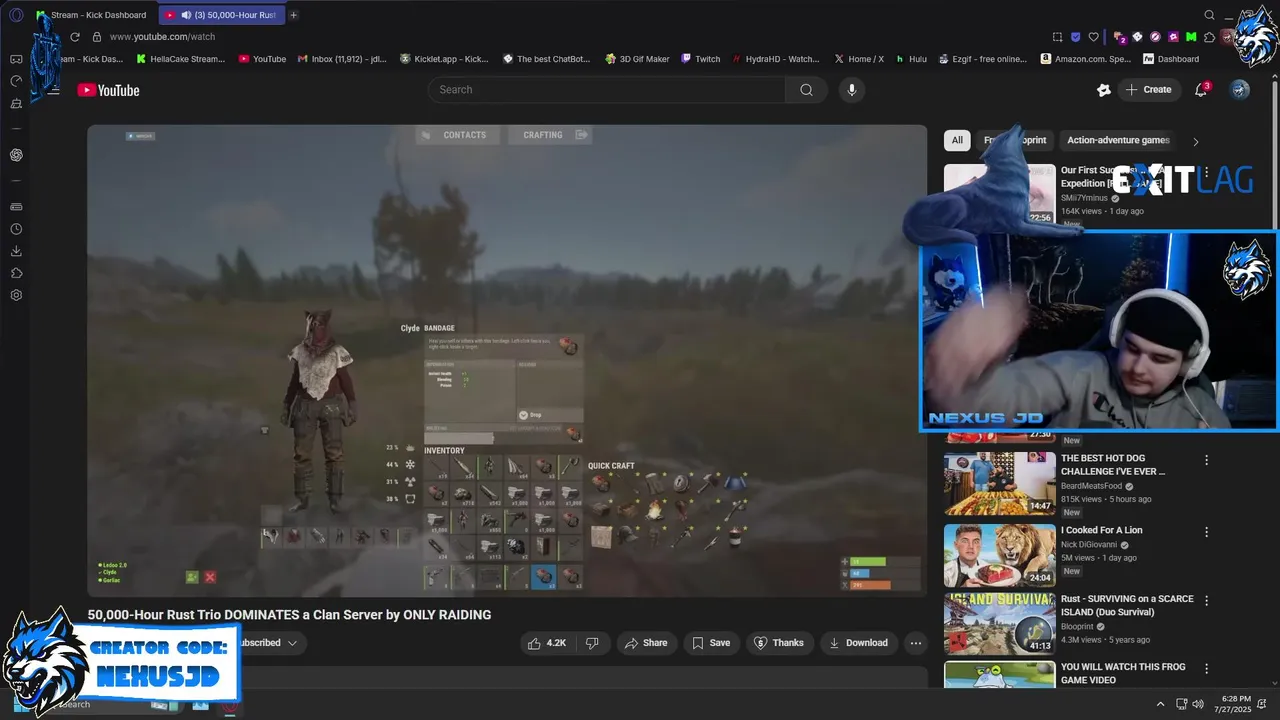Screen dimensions: 1280x720
Task: Open BeardMeatsFood channel name
Action: 1091,486
